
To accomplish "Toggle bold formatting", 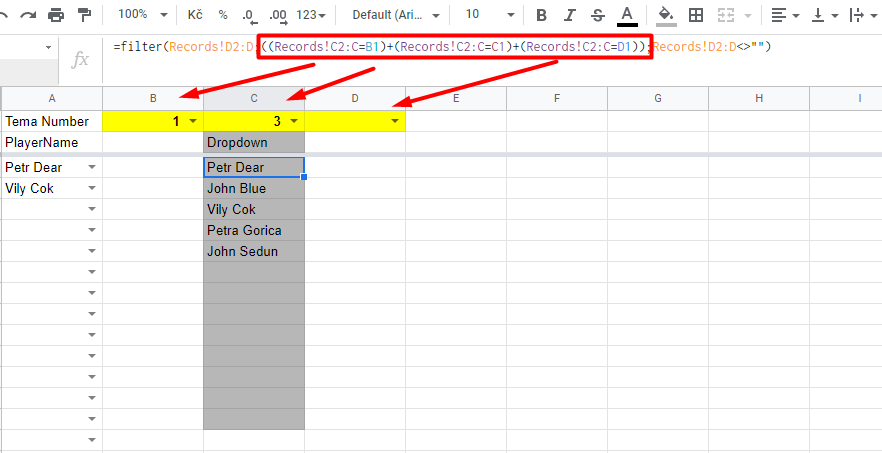I will [x=542, y=16].
